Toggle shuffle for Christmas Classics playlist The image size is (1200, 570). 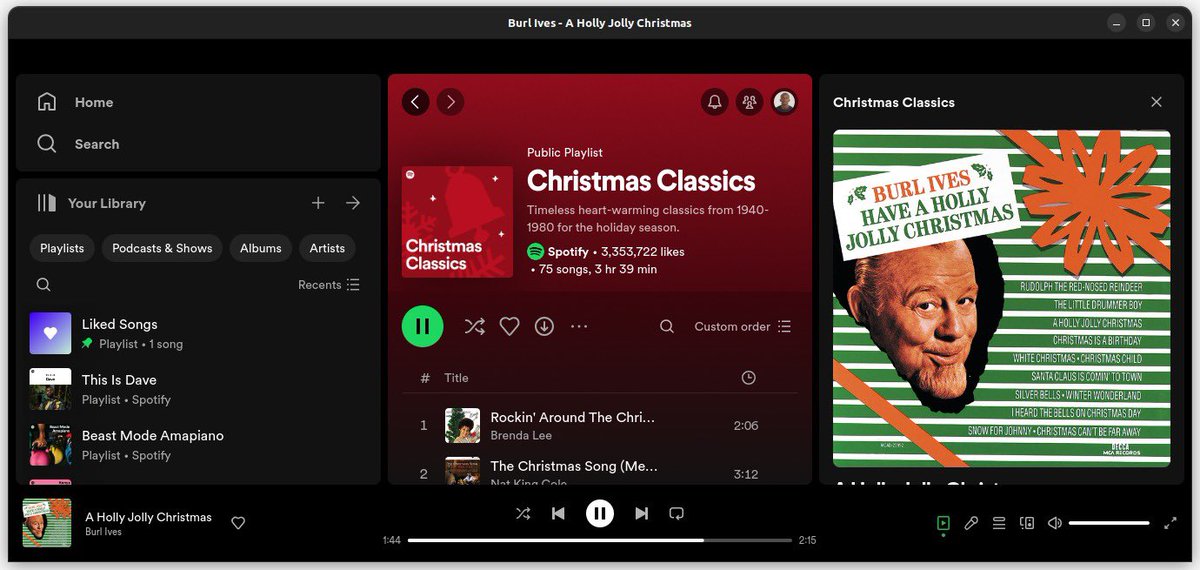pos(474,326)
